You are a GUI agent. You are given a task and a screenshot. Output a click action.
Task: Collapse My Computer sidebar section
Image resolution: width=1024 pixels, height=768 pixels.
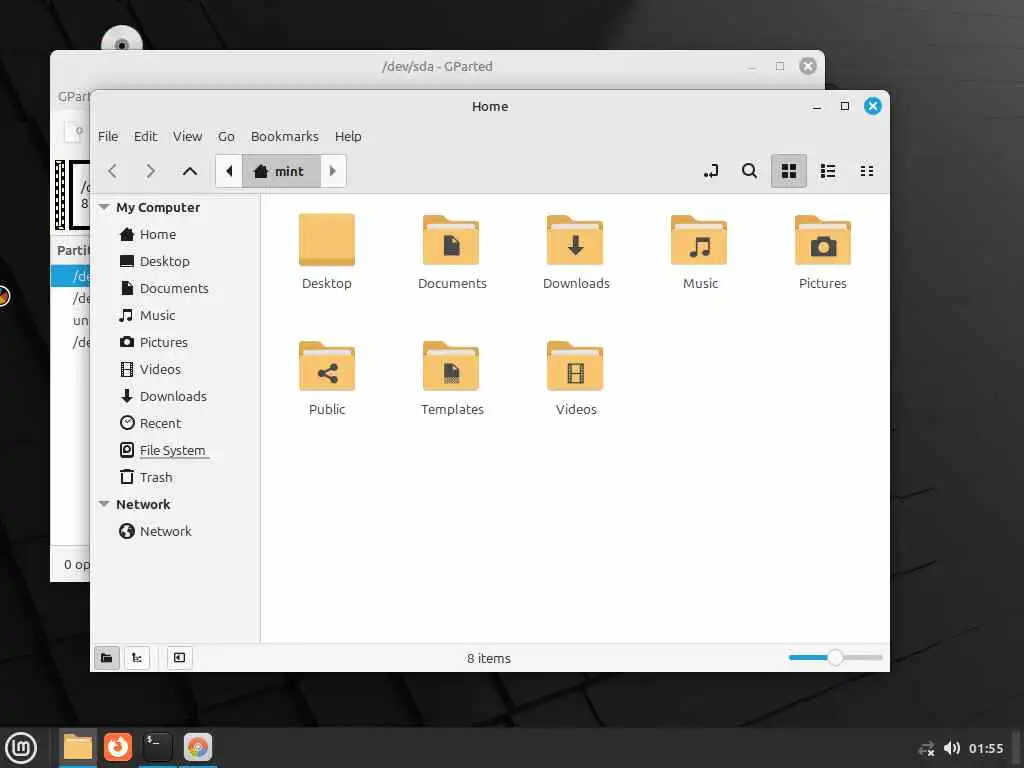point(104,207)
